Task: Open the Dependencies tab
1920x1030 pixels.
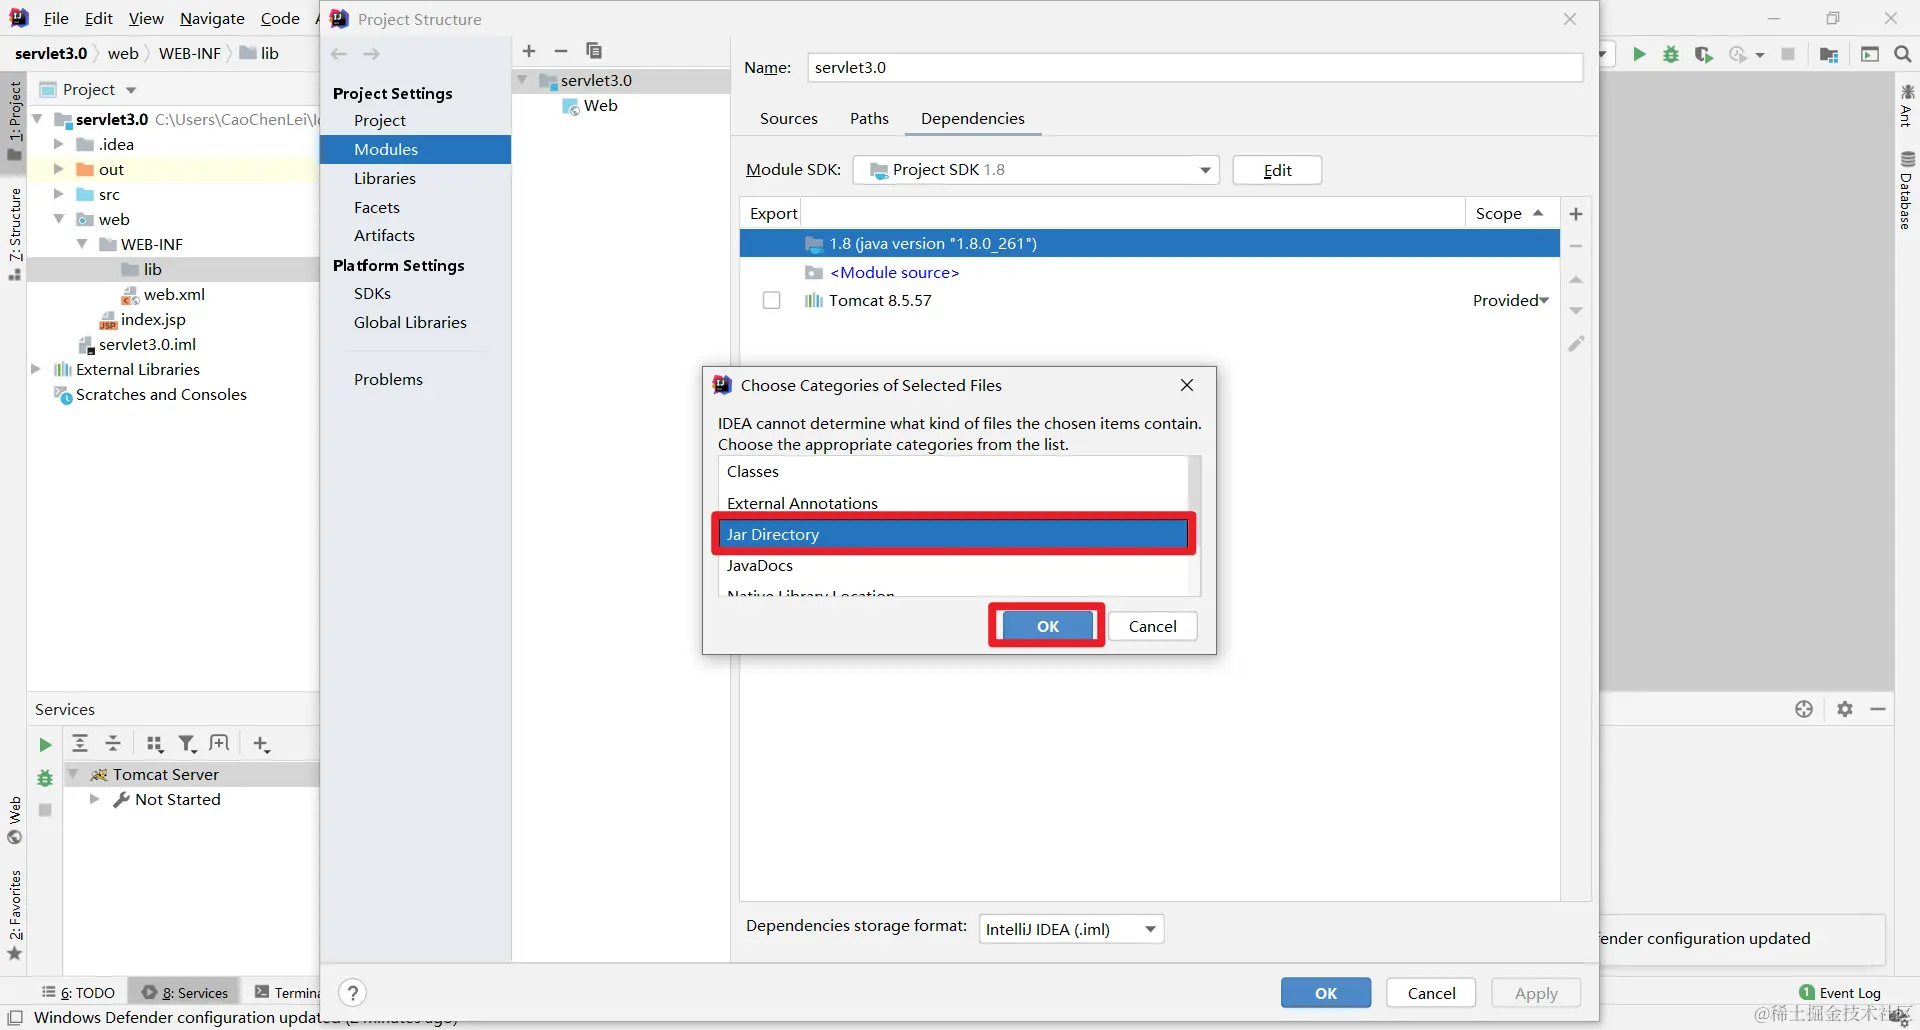Action: point(972,118)
